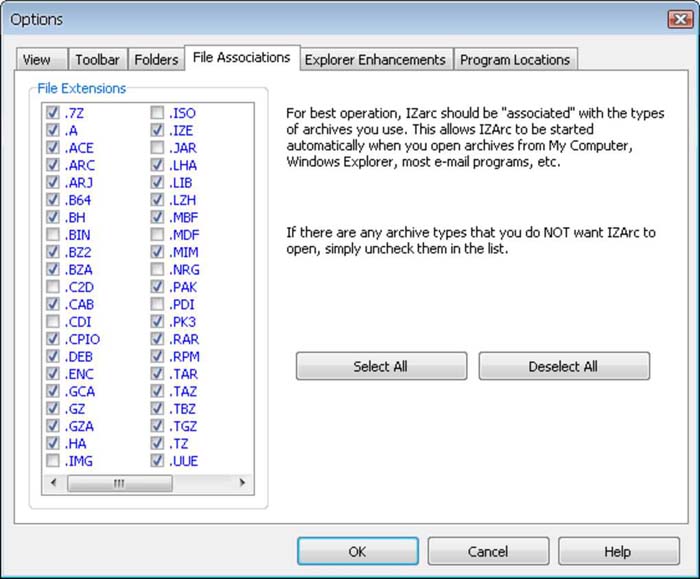The height and width of the screenshot is (579, 700).
Task: Check the .ISO extension box
Action: (x=157, y=112)
